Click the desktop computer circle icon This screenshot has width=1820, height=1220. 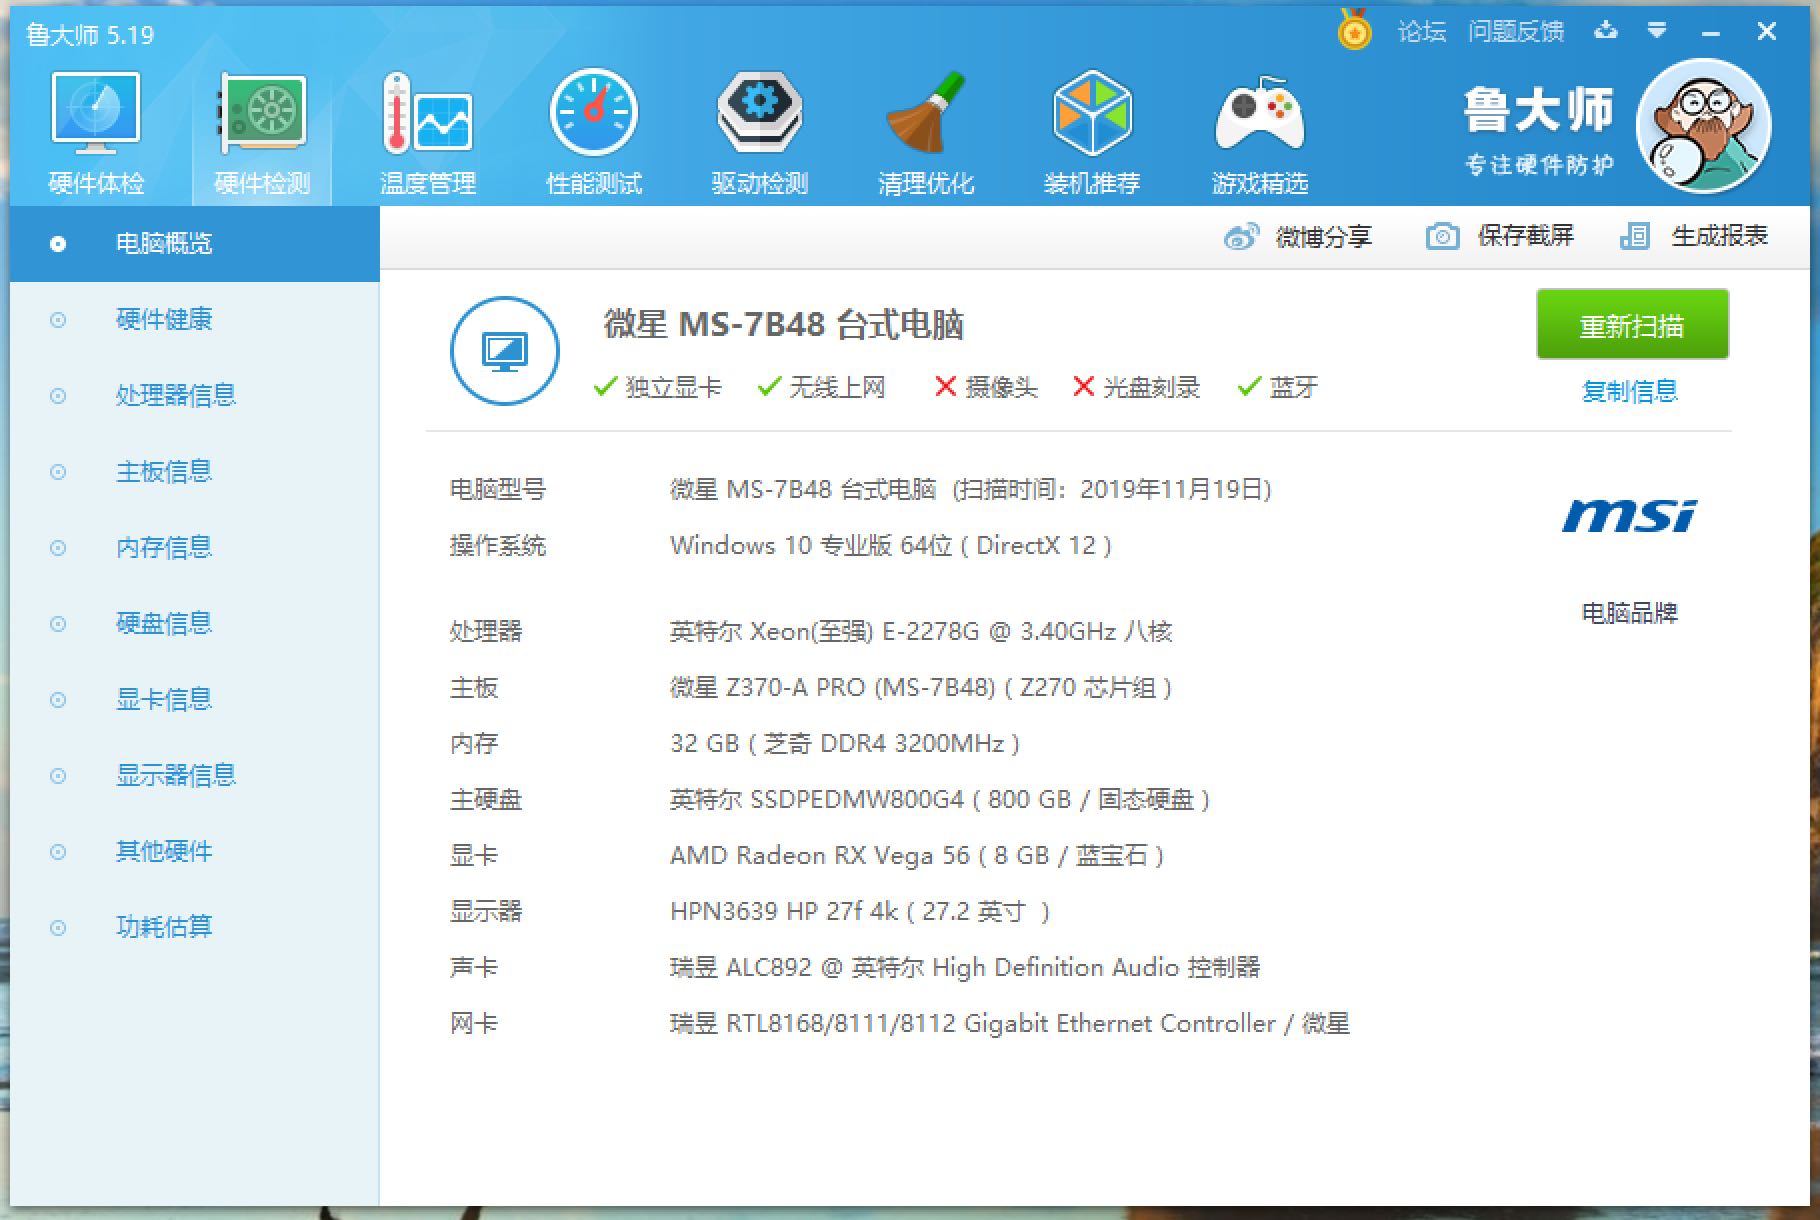[505, 351]
